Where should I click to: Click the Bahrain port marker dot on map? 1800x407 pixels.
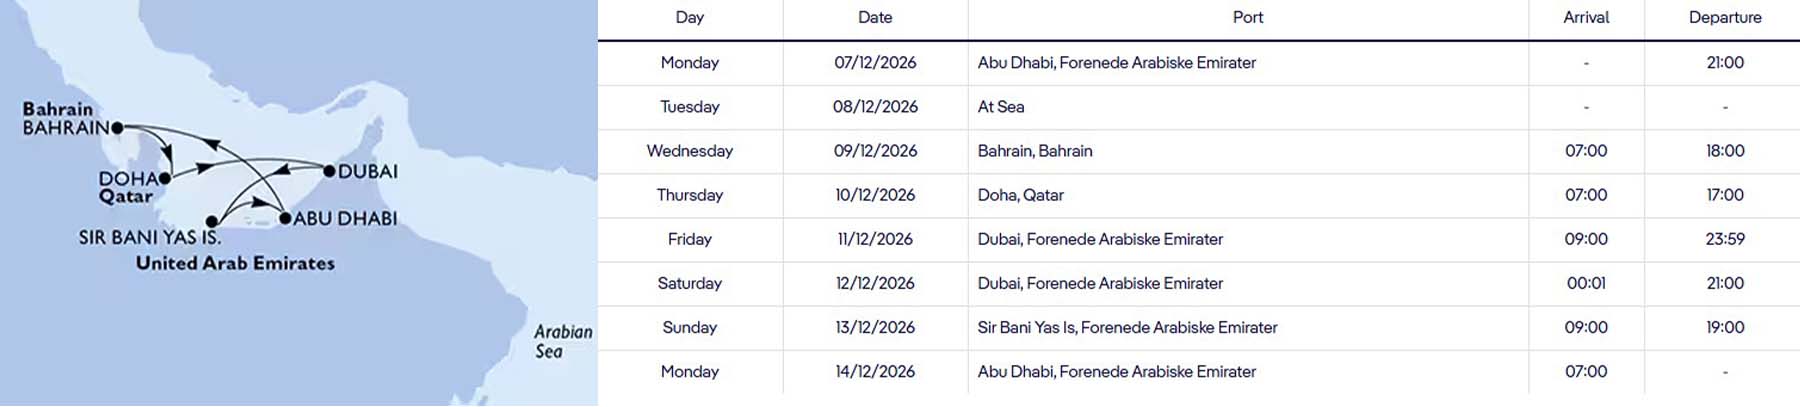tap(117, 128)
